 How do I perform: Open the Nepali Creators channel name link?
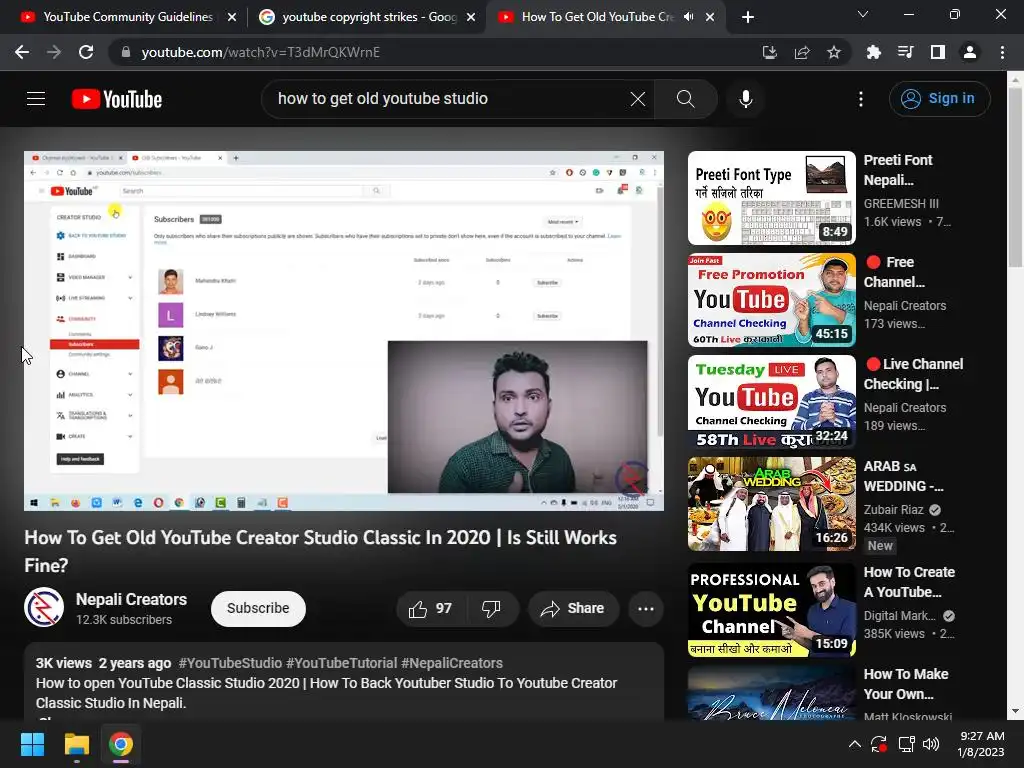point(131,599)
